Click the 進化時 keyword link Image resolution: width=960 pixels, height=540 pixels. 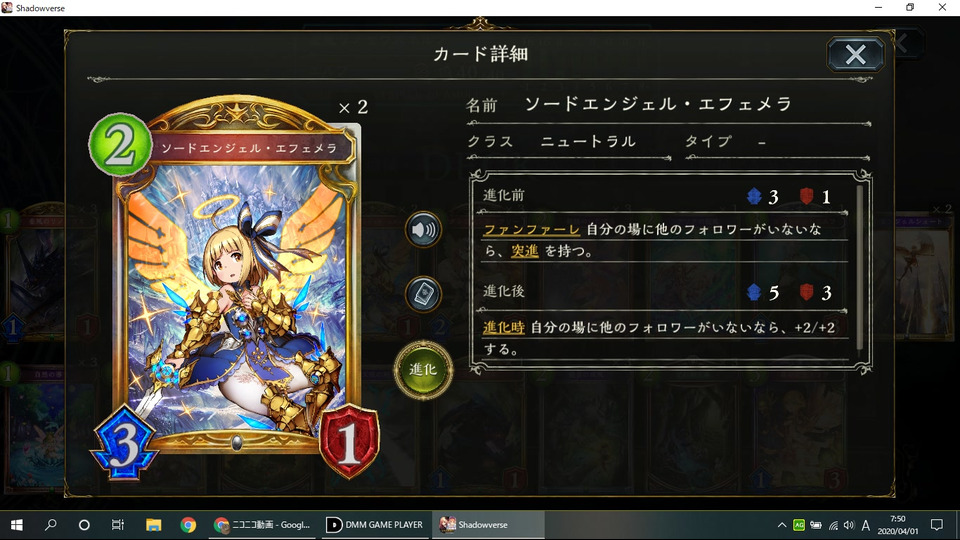point(503,328)
